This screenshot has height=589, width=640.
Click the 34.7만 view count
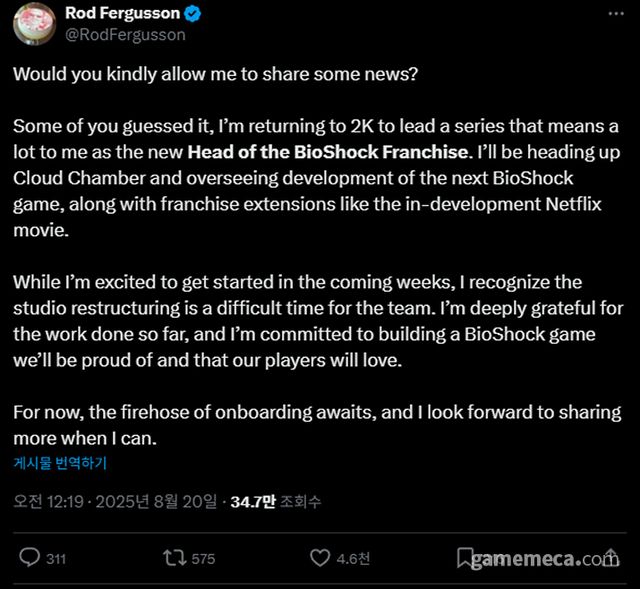tap(253, 501)
